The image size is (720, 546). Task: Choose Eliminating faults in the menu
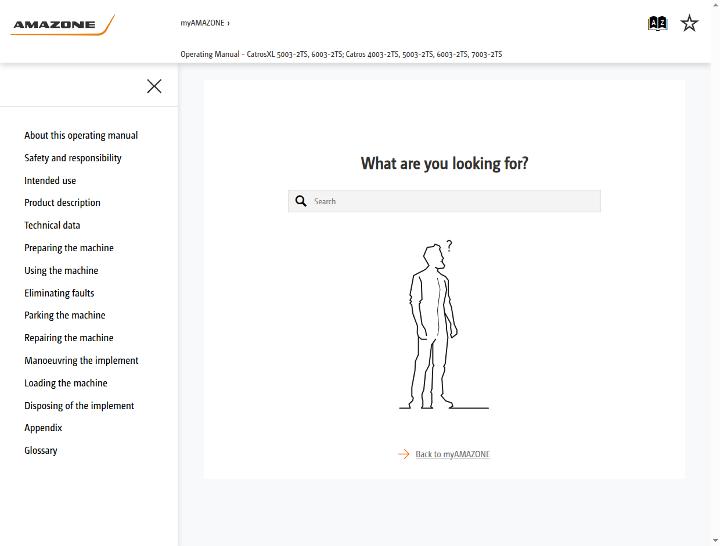(x=59, y=293)
